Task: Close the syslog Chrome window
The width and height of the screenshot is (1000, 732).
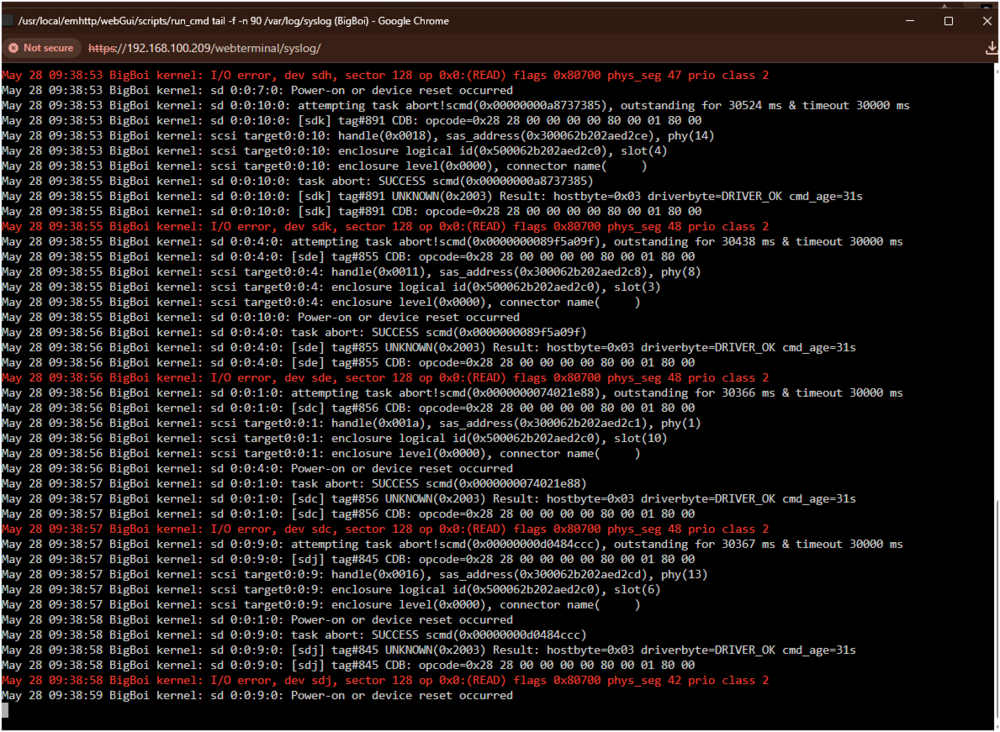Action: pyautogui.click(x=986, y=21)
